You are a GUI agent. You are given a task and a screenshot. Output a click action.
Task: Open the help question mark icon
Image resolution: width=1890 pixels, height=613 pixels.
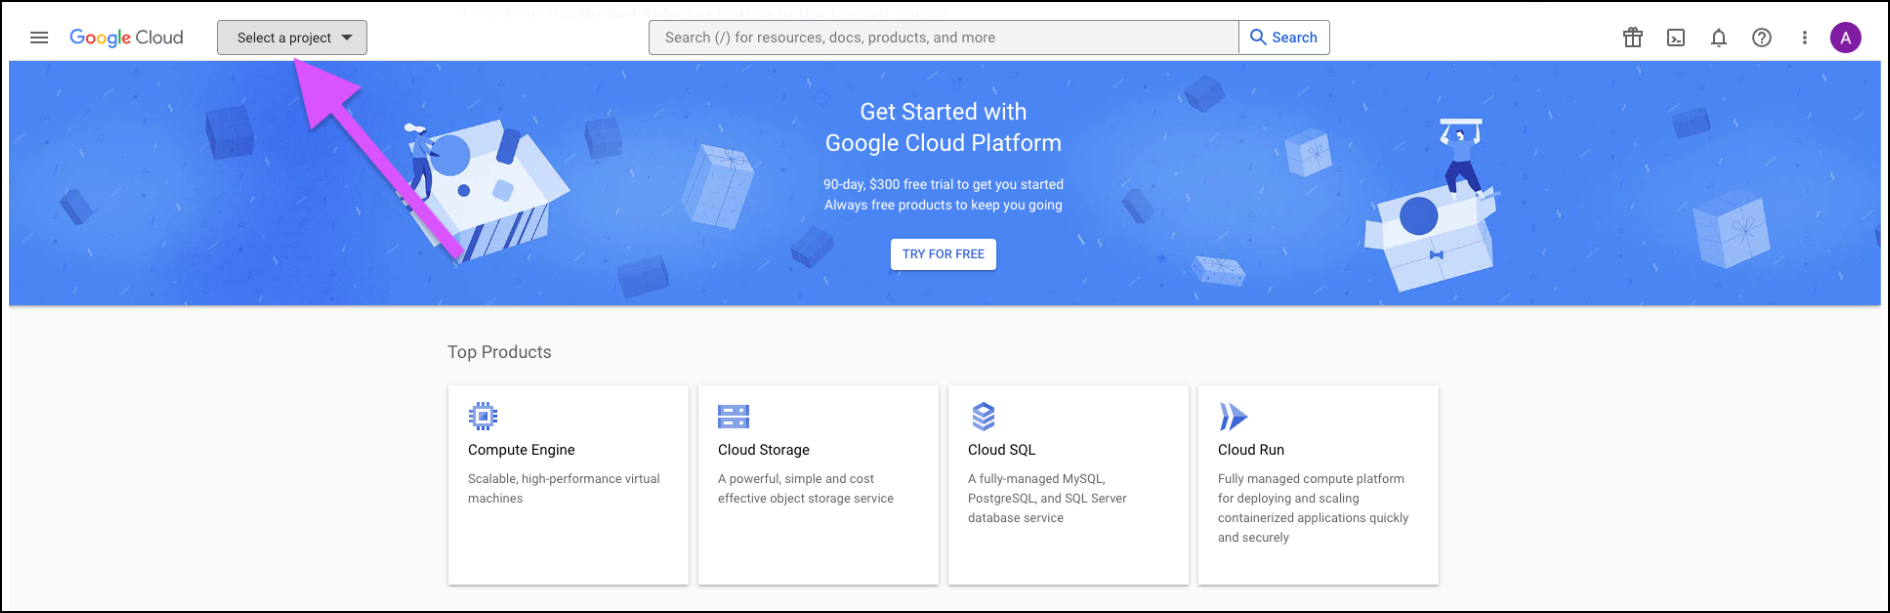click(x=1761, y=38)
